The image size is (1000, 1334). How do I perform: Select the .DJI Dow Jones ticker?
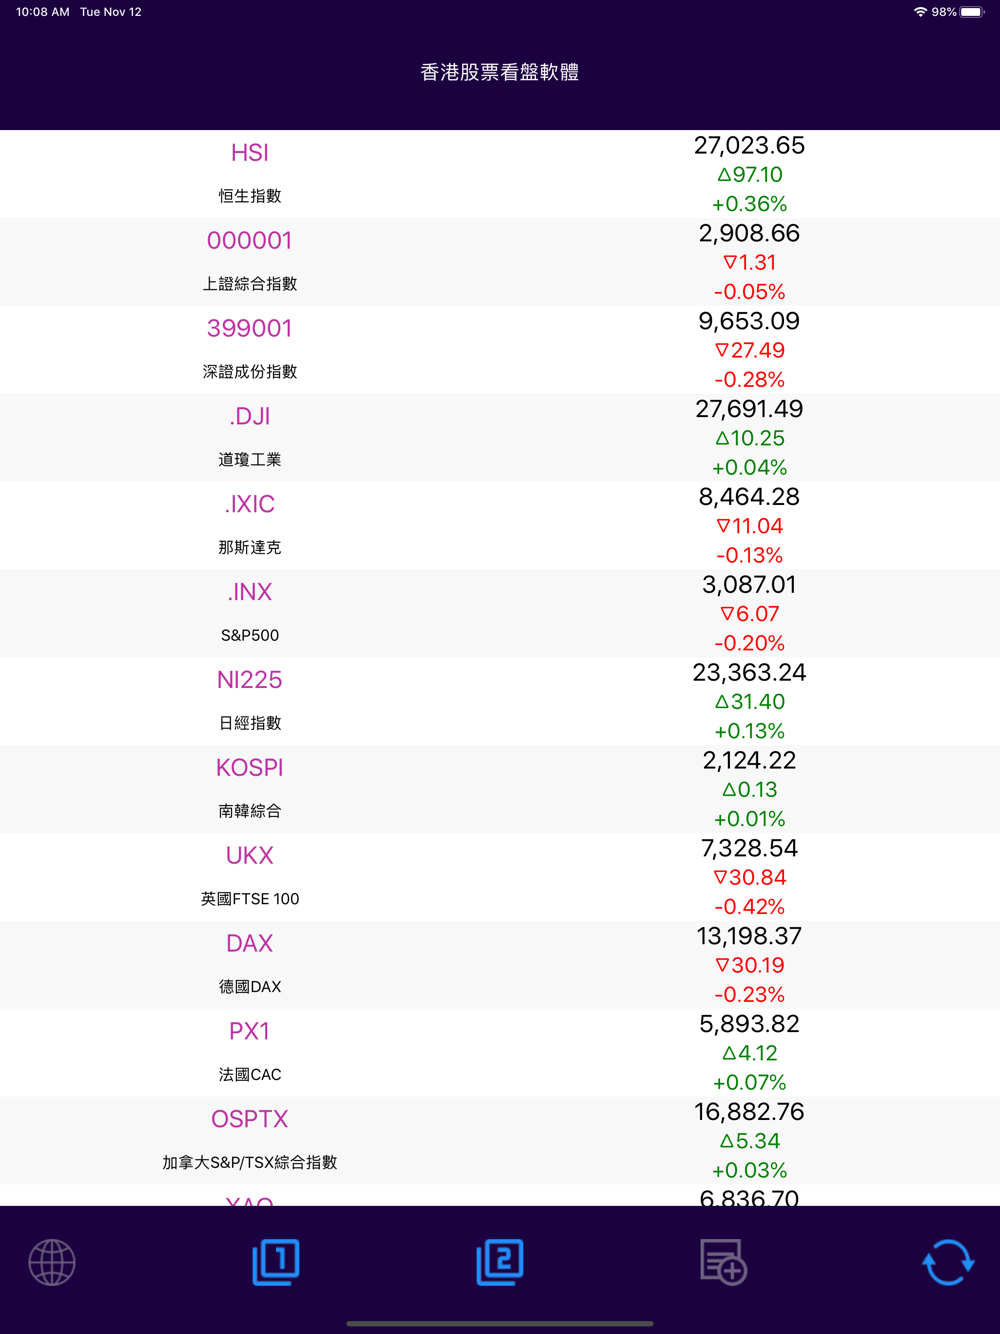point(250,416)
